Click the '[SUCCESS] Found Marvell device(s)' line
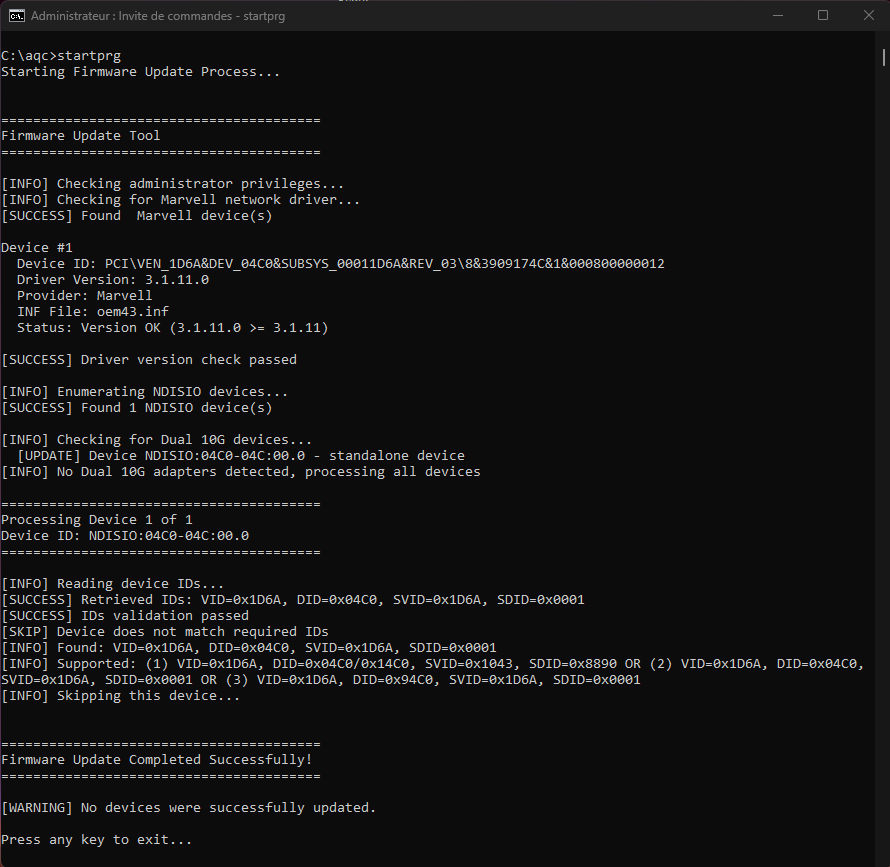Screen dimensions: 890x867 pos(136,216)
